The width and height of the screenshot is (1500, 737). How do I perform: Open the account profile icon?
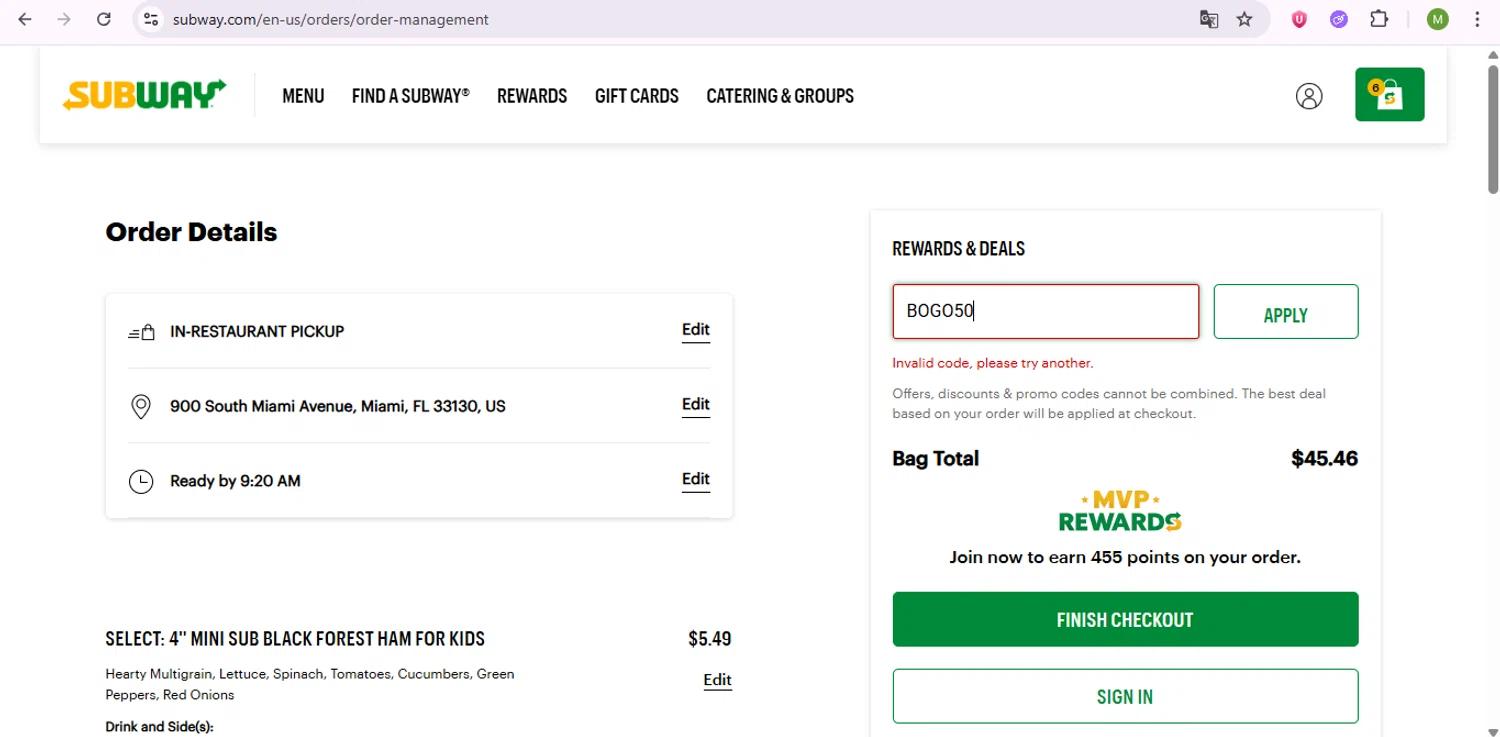[x=1309, y=95]
